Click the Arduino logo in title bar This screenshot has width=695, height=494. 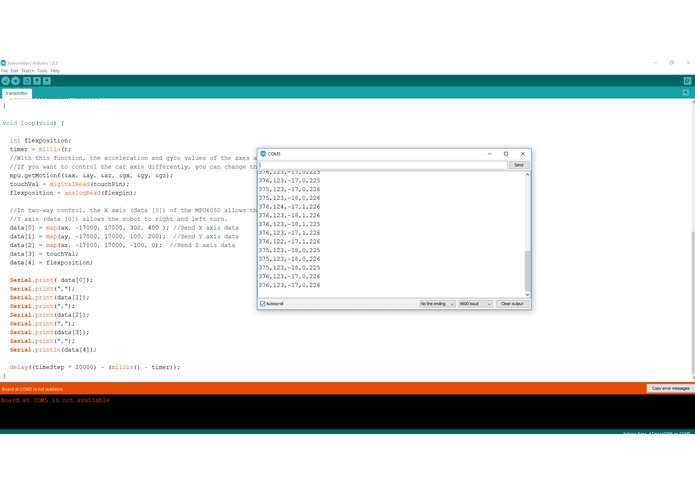(x=4, y=63)
